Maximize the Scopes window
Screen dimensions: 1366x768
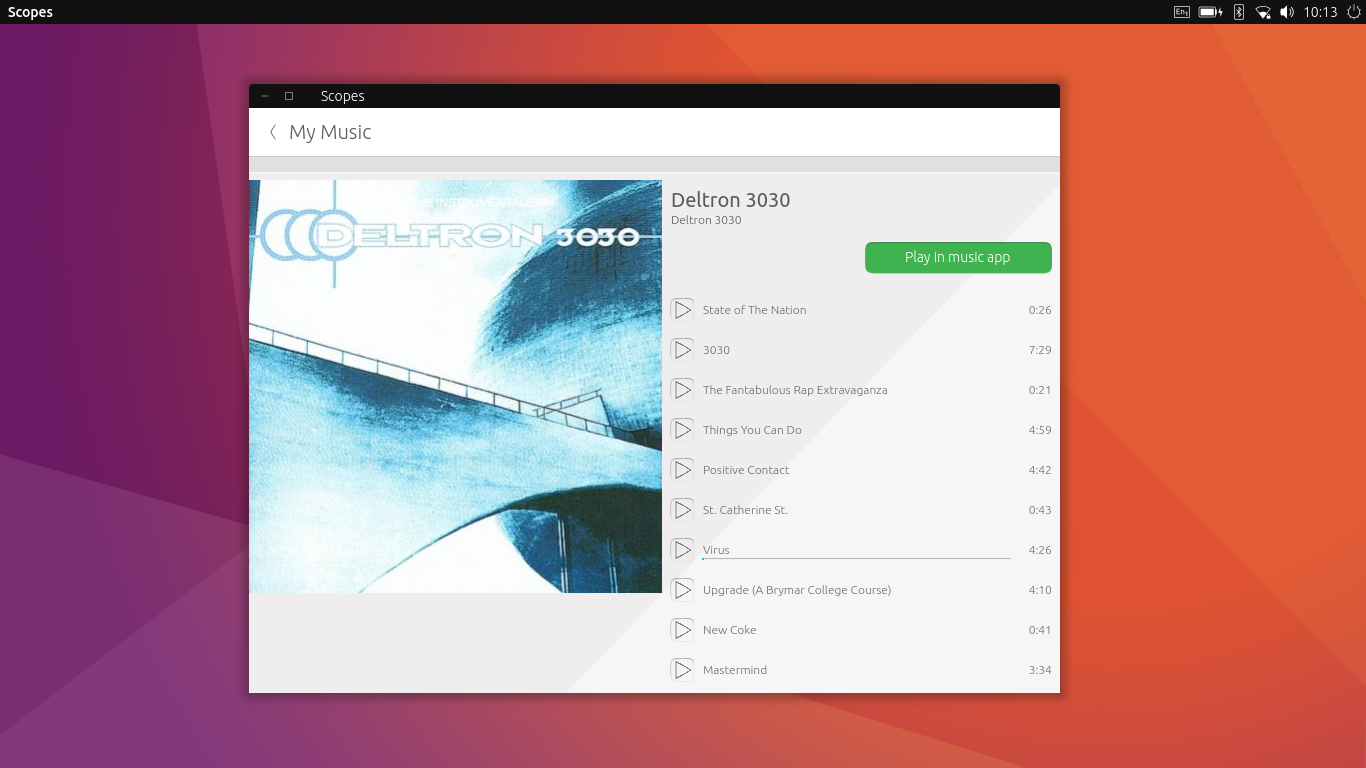[289, 96]
